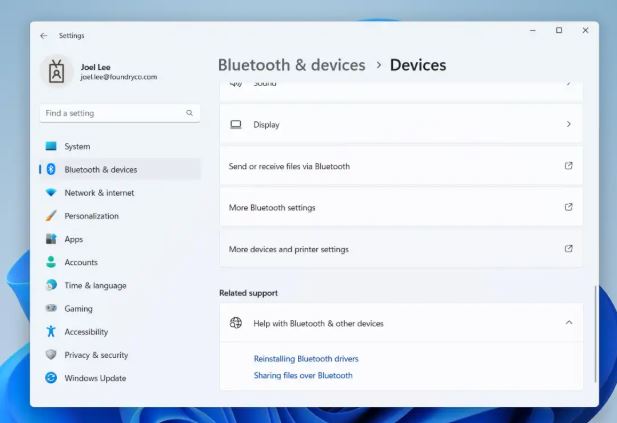Click the back arrow in Settings header

[x=43, y=35]
